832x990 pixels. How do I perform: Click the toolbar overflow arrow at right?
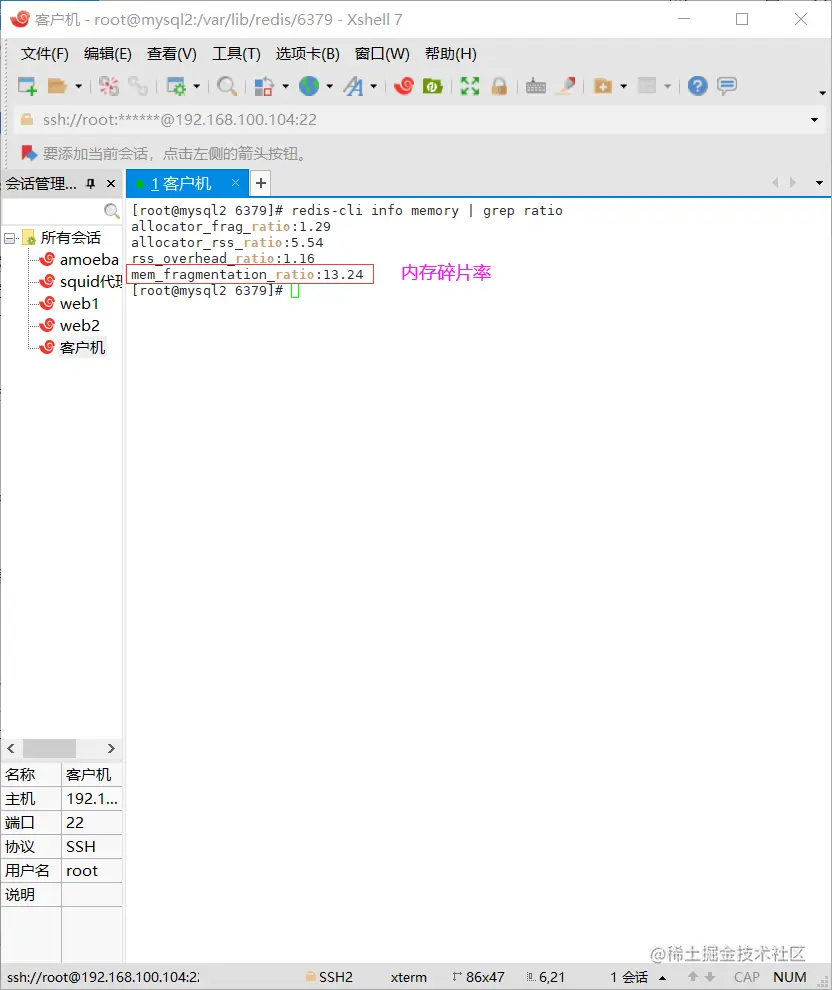(x=822, y=93)
